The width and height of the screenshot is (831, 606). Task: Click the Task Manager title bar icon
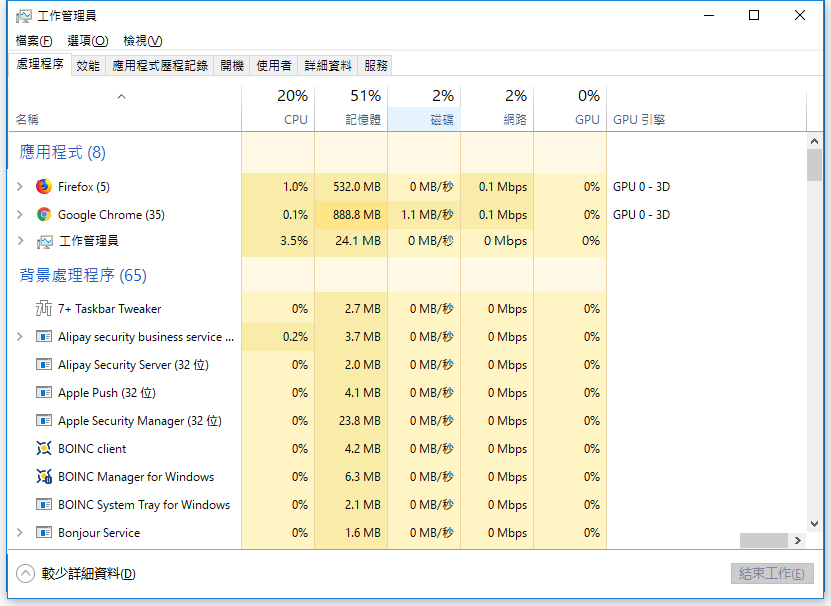pyautogui.click(x=24, y=16)
